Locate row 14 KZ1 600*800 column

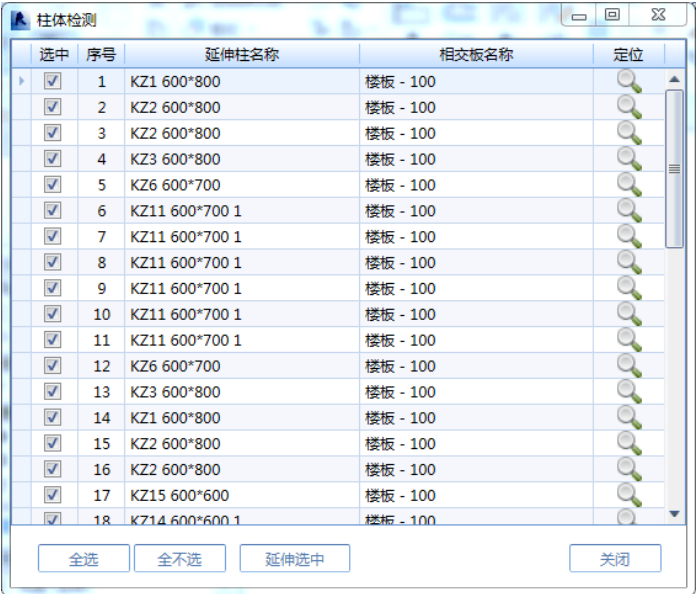[x=629, y=418]
